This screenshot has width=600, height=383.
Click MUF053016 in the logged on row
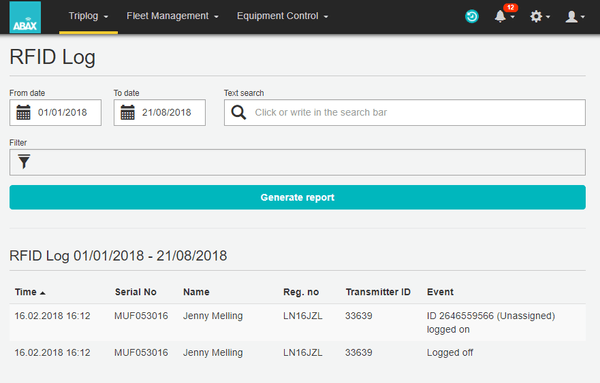(141, 316)
